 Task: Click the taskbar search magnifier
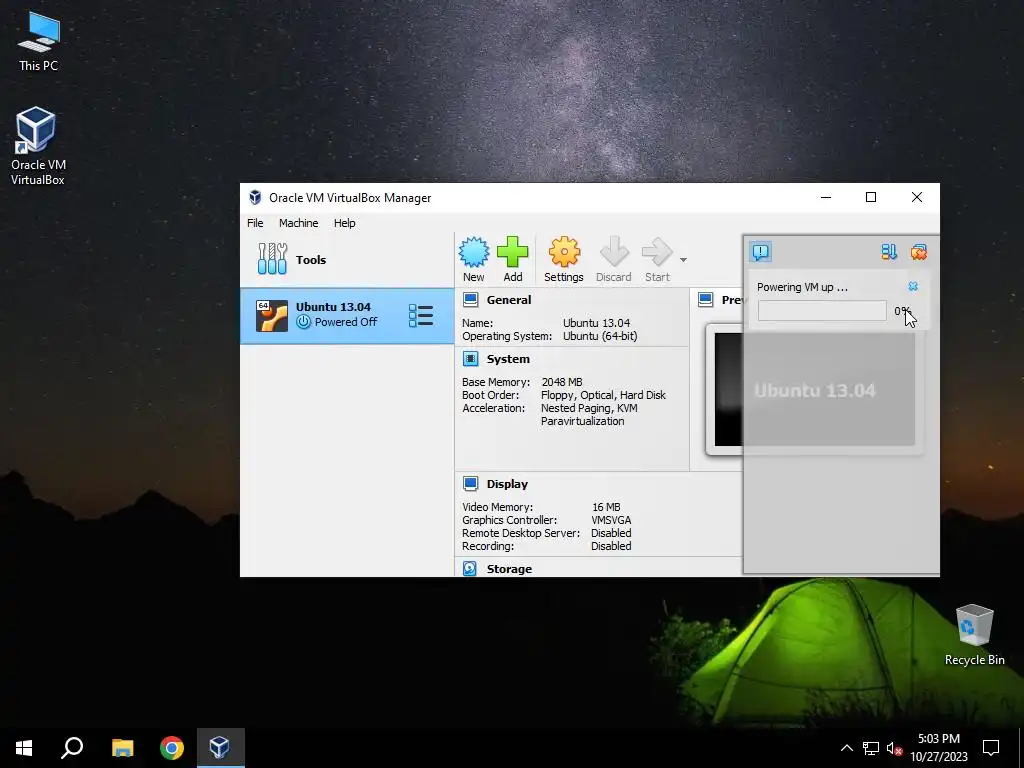(72, 748)
